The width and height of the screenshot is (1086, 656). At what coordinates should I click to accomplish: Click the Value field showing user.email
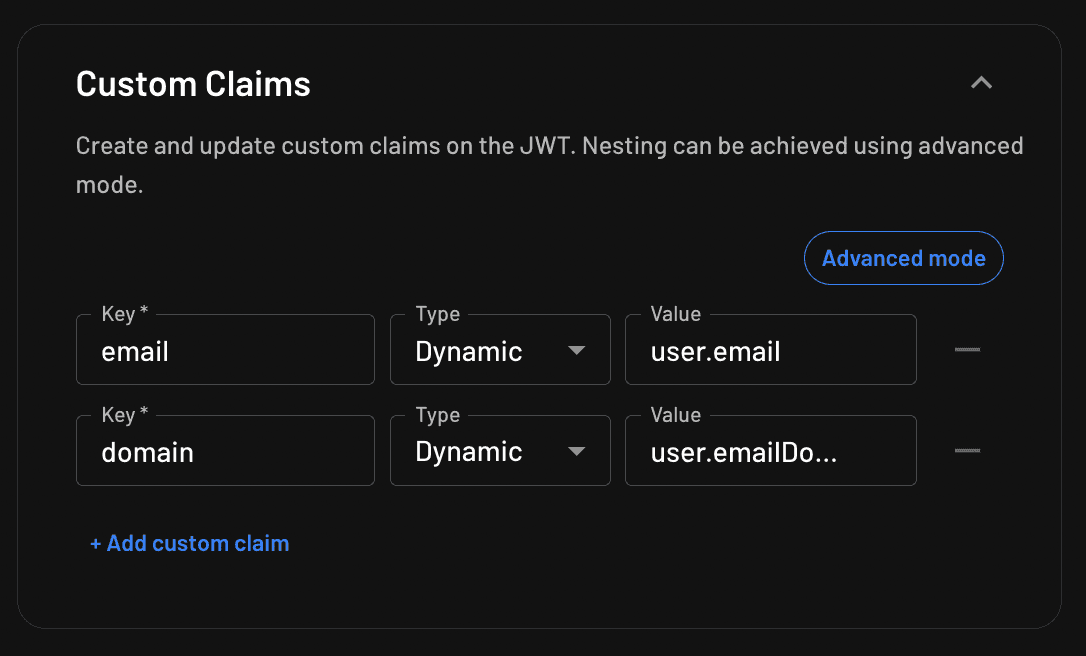770,349
